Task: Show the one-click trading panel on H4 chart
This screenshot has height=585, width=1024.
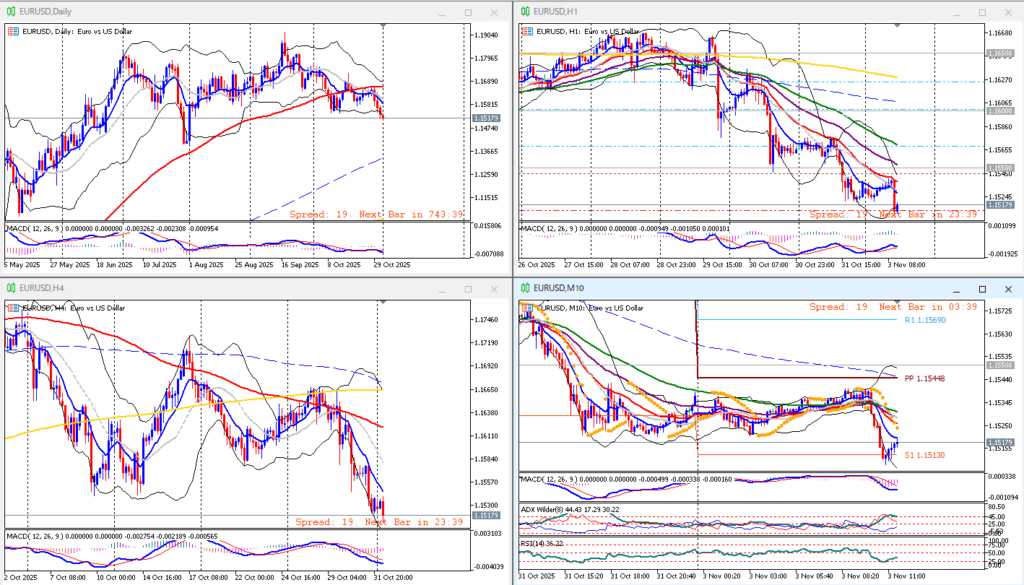Action: tap(13, 309)
